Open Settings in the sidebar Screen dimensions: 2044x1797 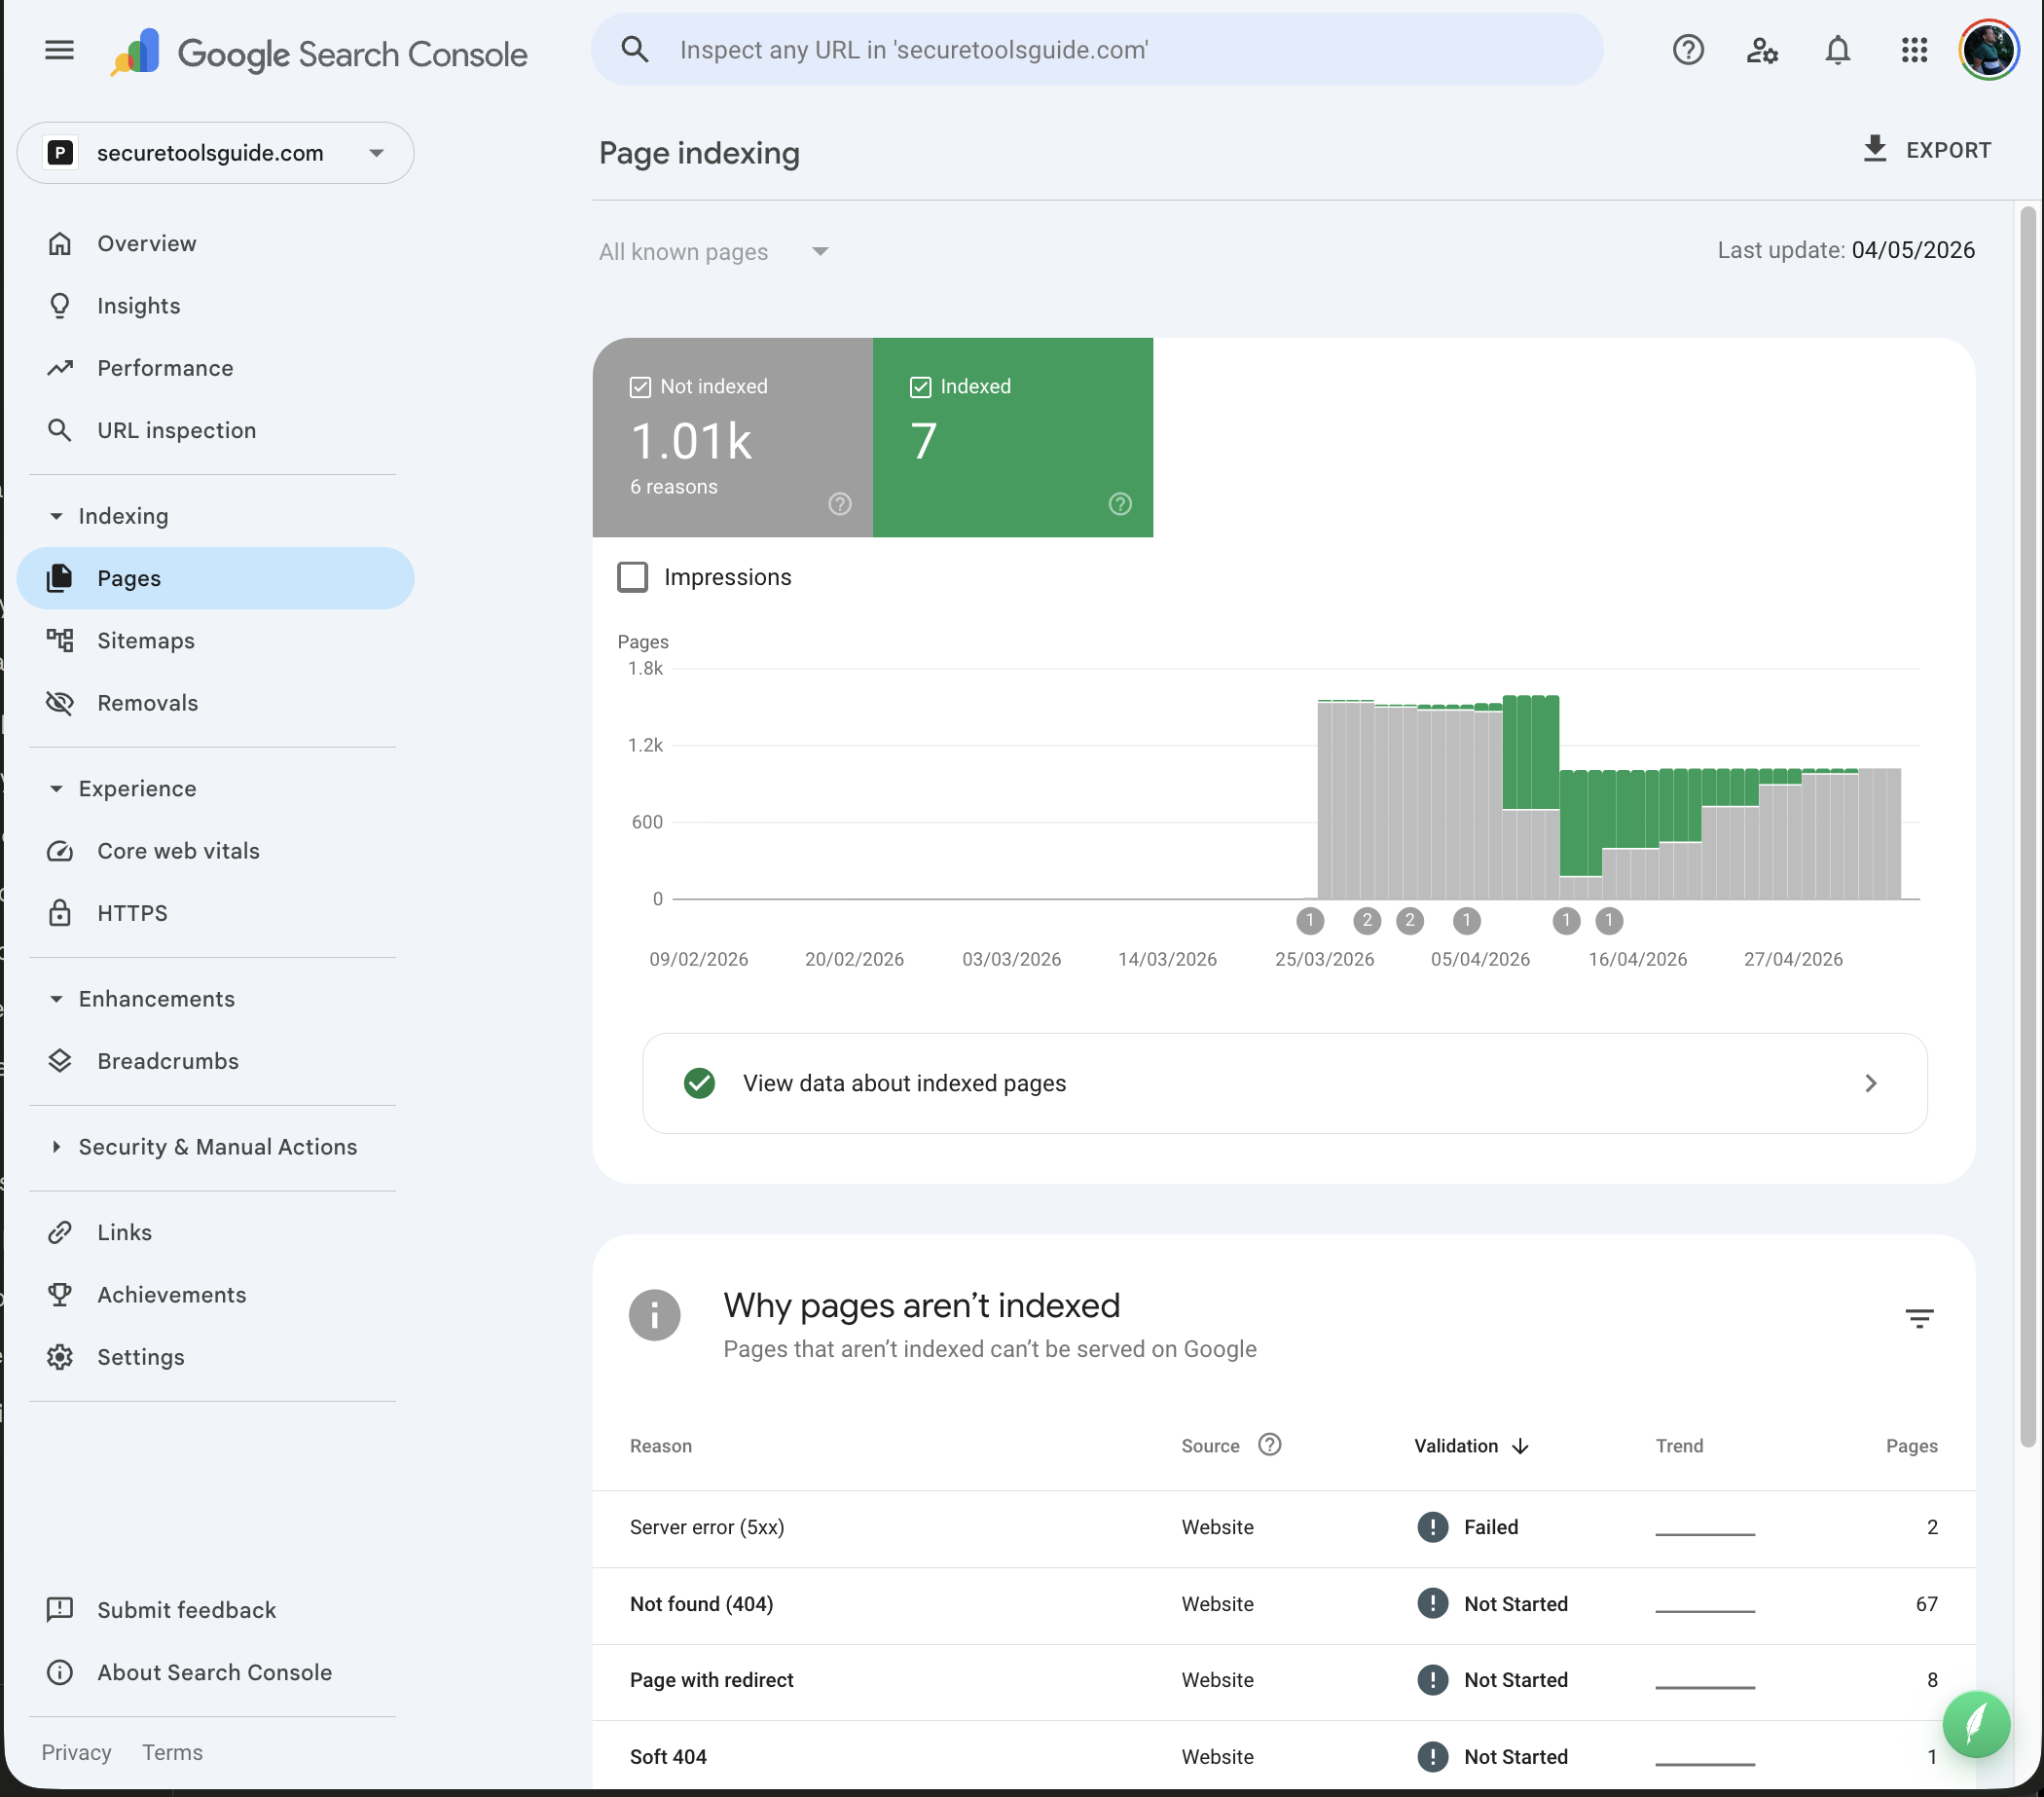pos(215,1357)
